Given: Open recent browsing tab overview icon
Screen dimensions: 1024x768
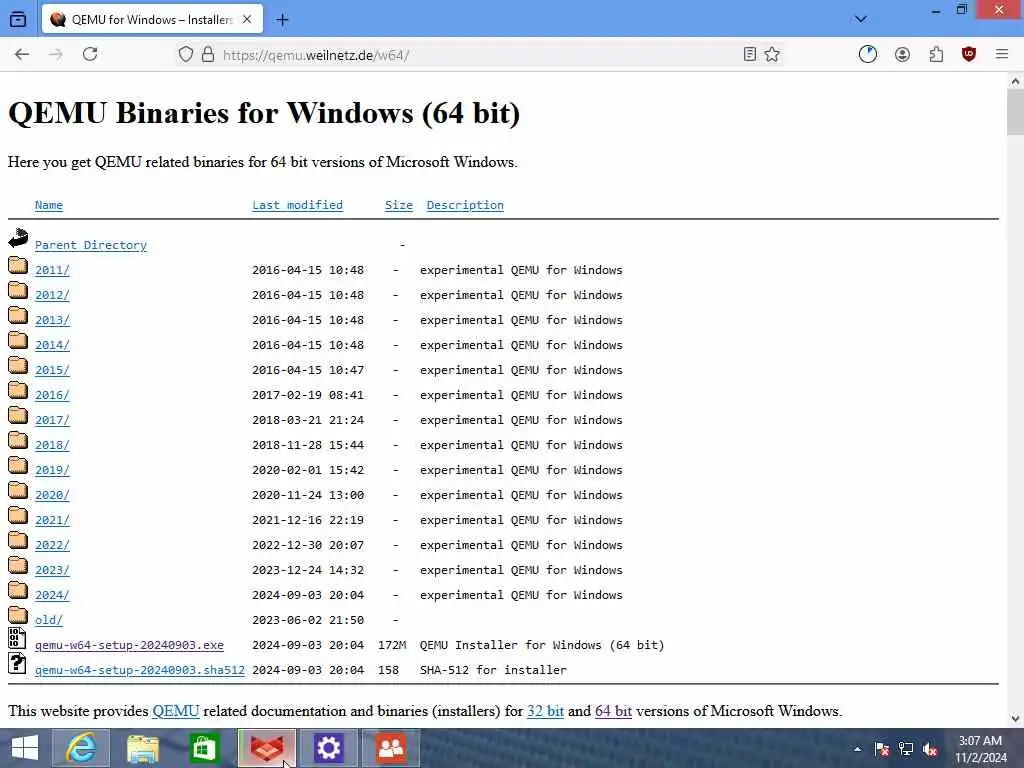Looking at the screenshot, I should coord(18,19).
